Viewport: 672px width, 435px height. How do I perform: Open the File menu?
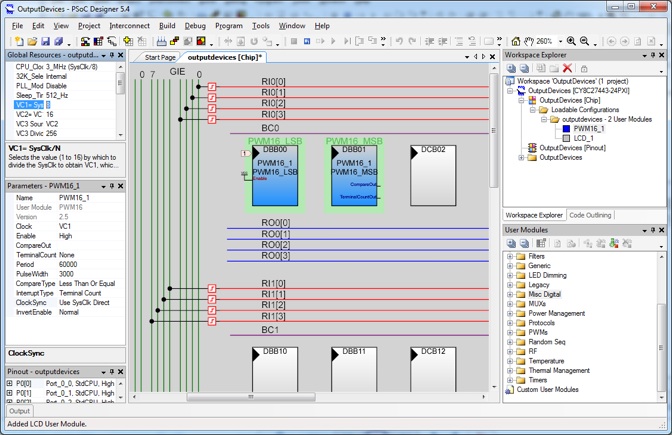(18, 26)
